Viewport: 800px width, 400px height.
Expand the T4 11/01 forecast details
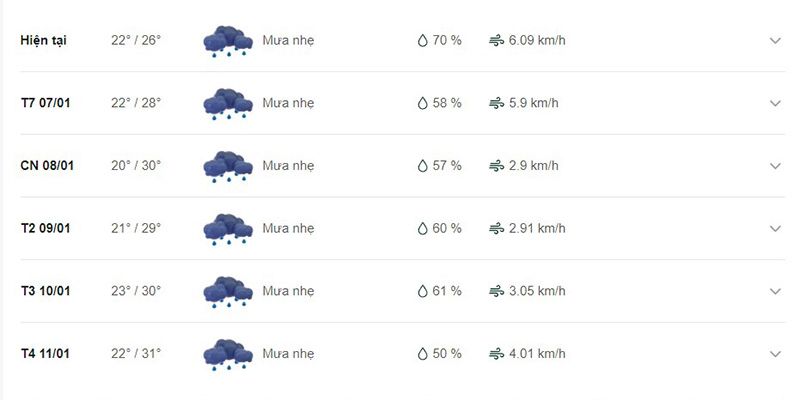775,354
